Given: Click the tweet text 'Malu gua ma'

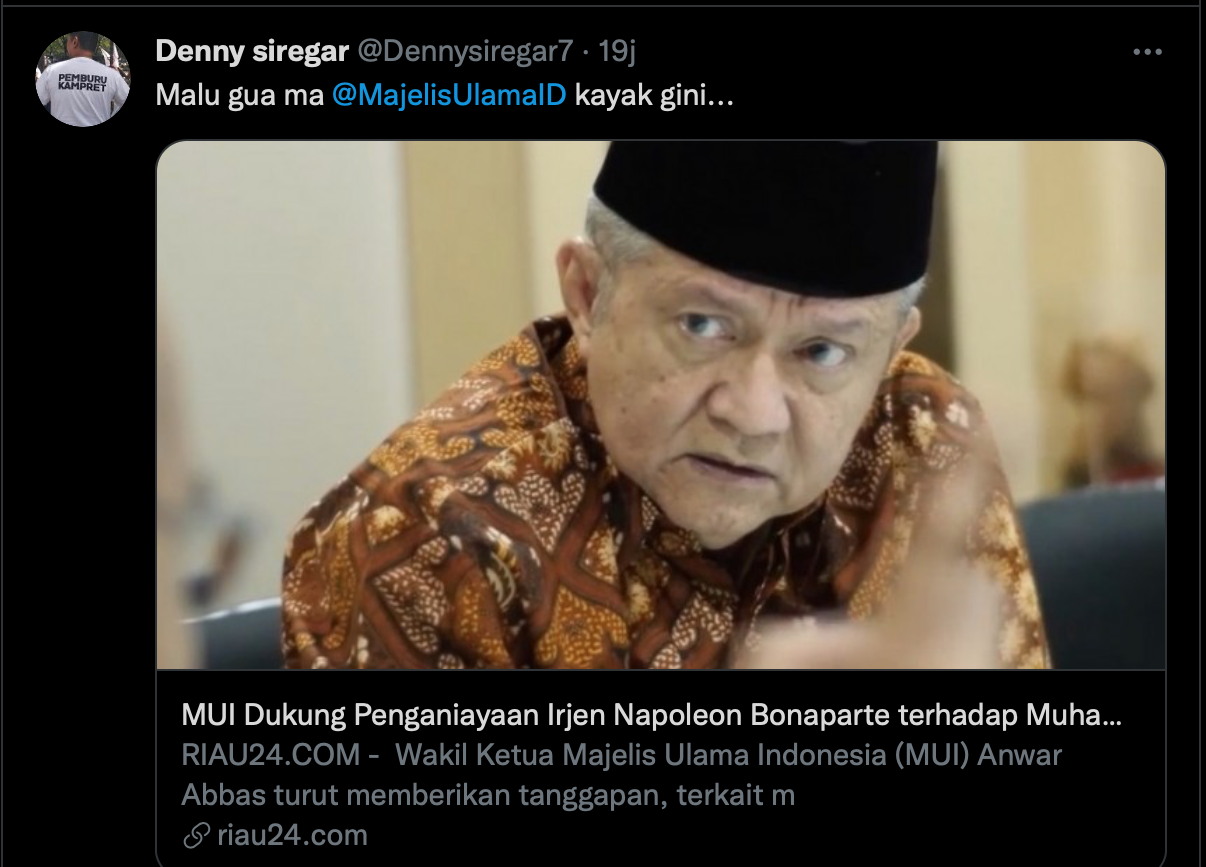Looking at the screenshot, I should (239, 98).
